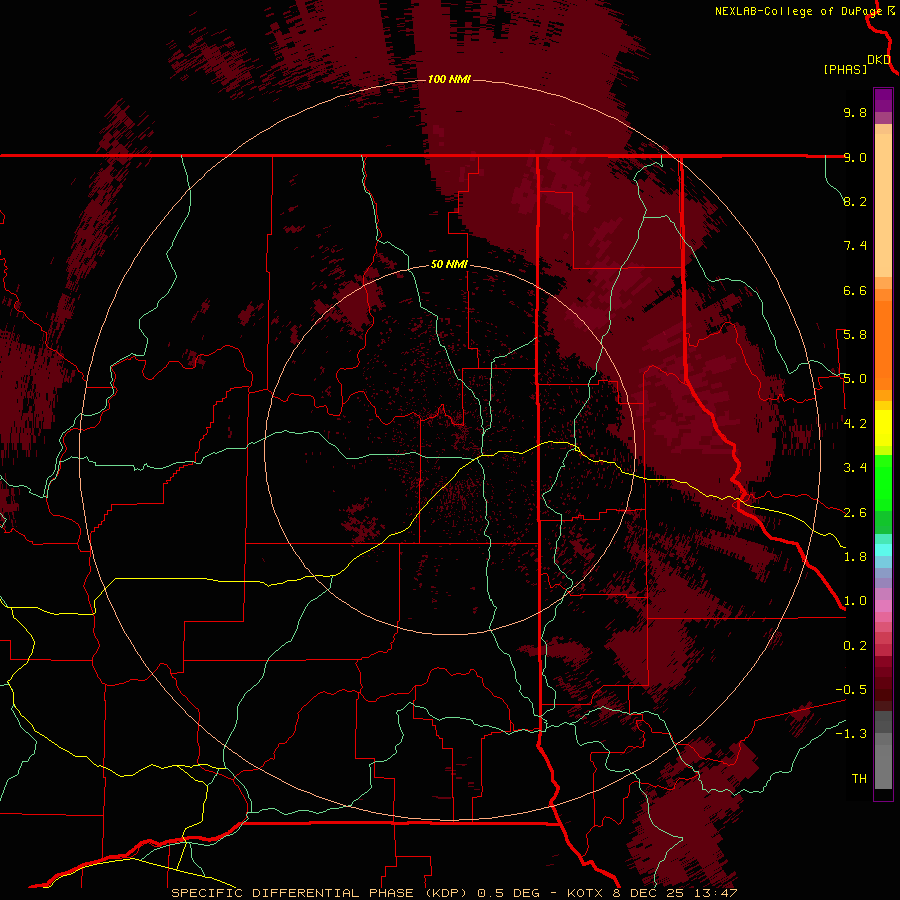Click the [PHAS] legend unit label
This screenshot has height=900, width=900.
(x=845, y=70)
